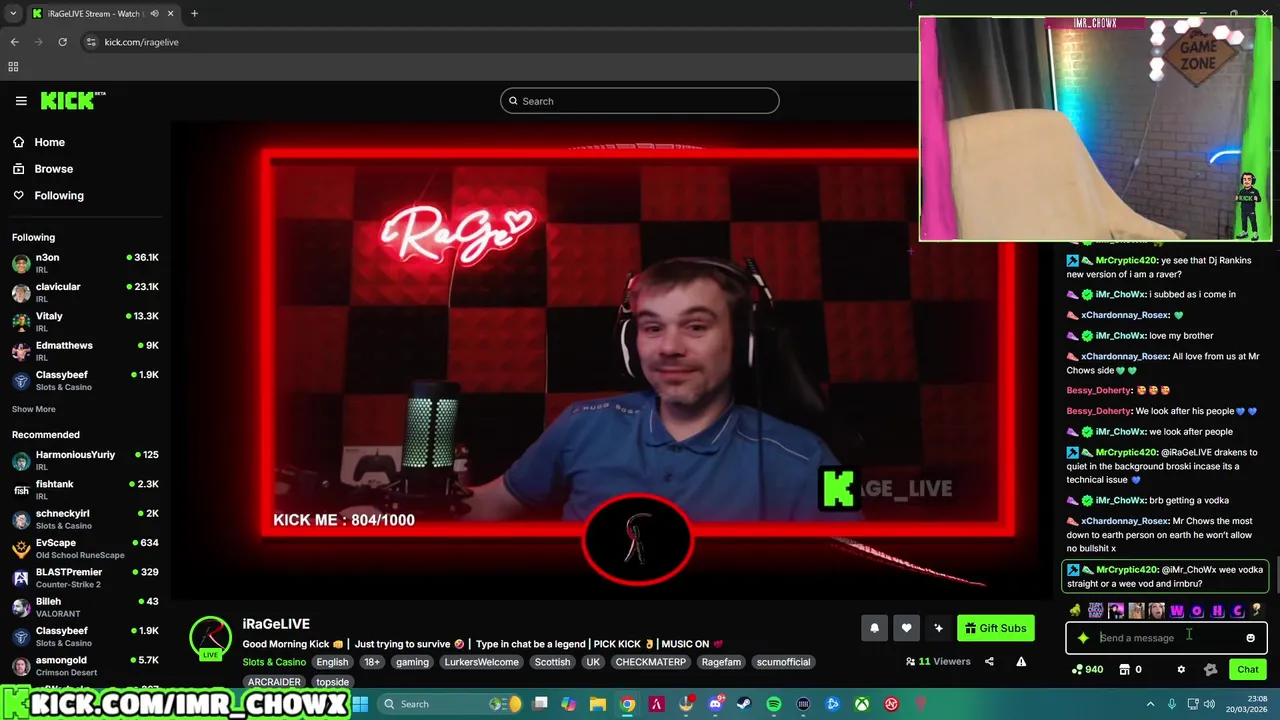
Task: Open fishtank recommended channel
Action: point(85,490)
